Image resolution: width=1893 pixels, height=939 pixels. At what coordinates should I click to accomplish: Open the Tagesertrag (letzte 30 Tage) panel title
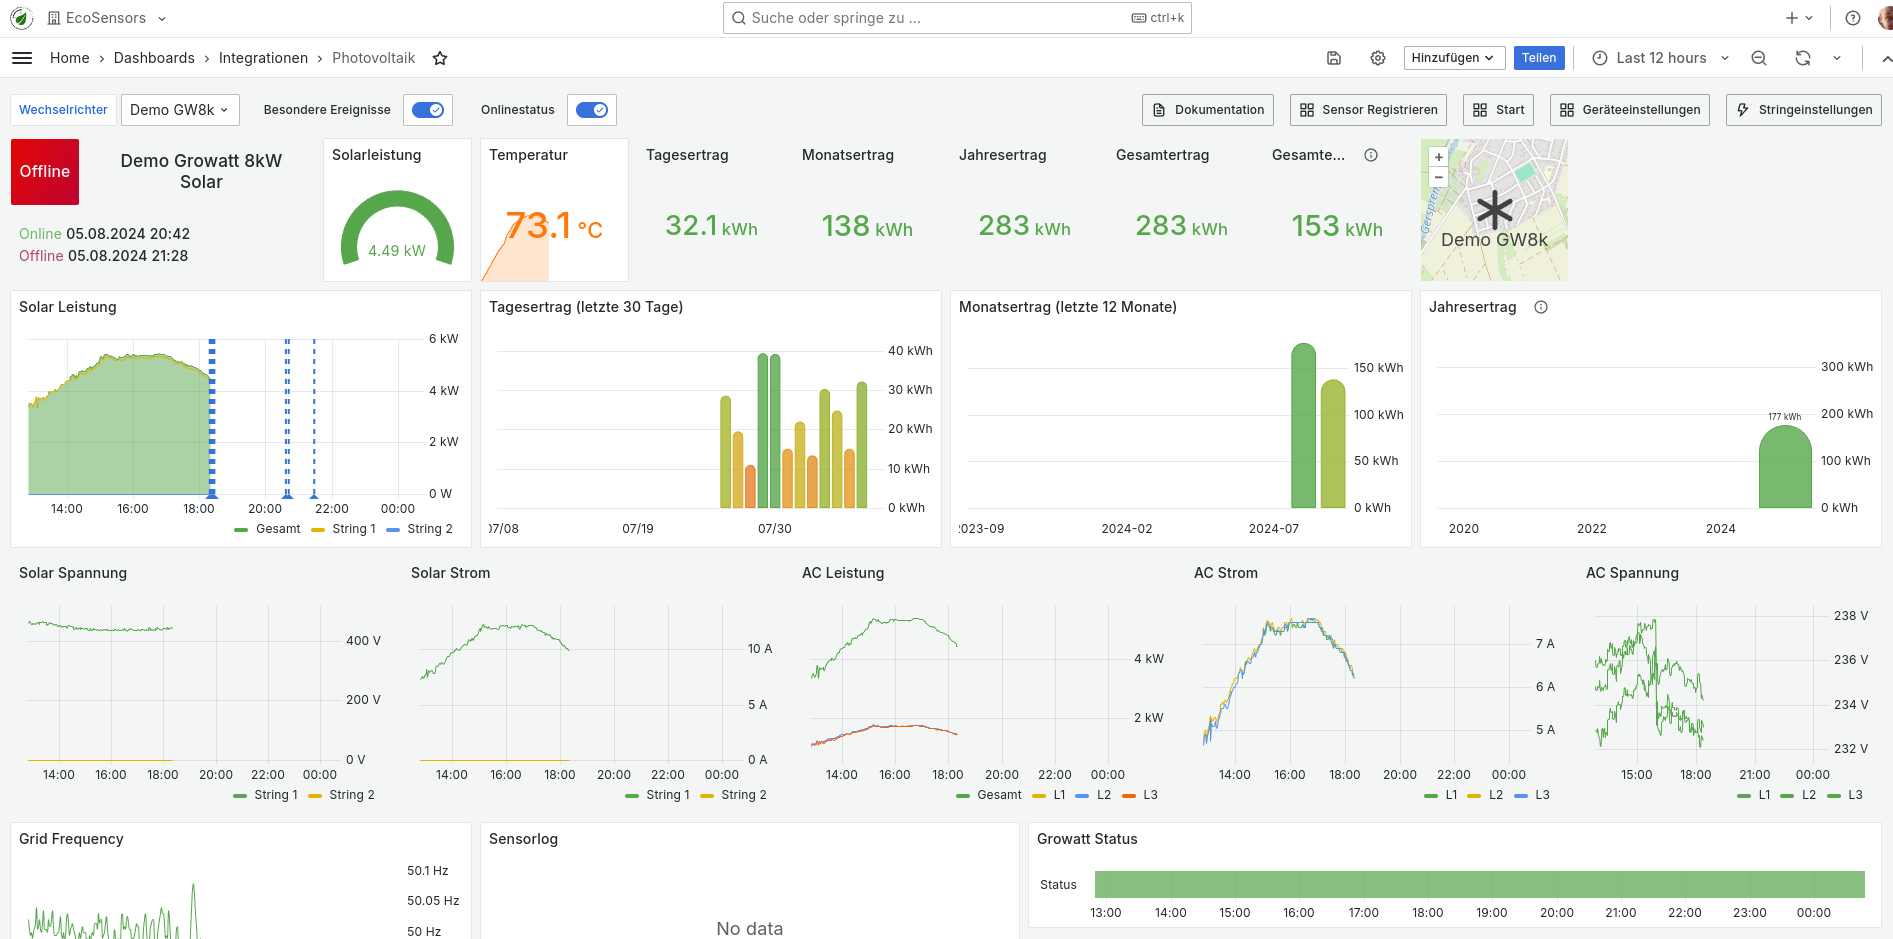coord(586,307)
